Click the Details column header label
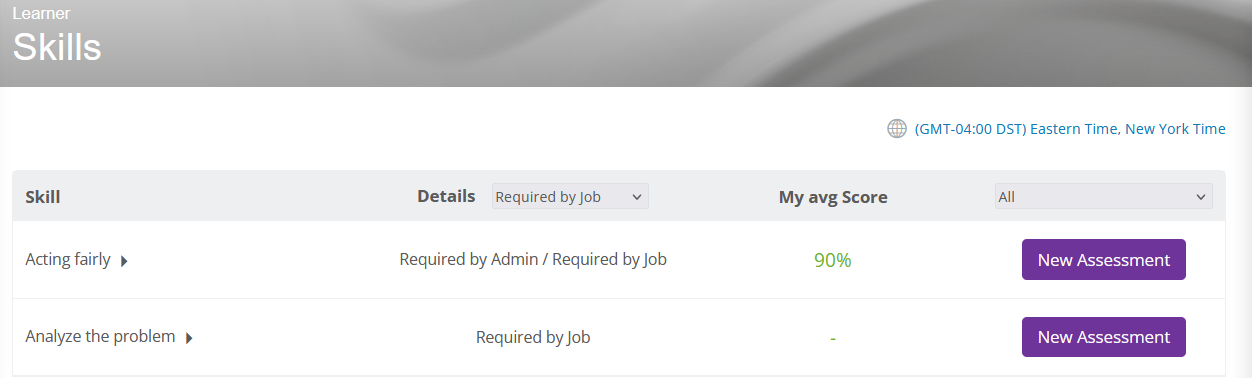1252x378 pixels. pyautogui.click(x=446, y=196)
